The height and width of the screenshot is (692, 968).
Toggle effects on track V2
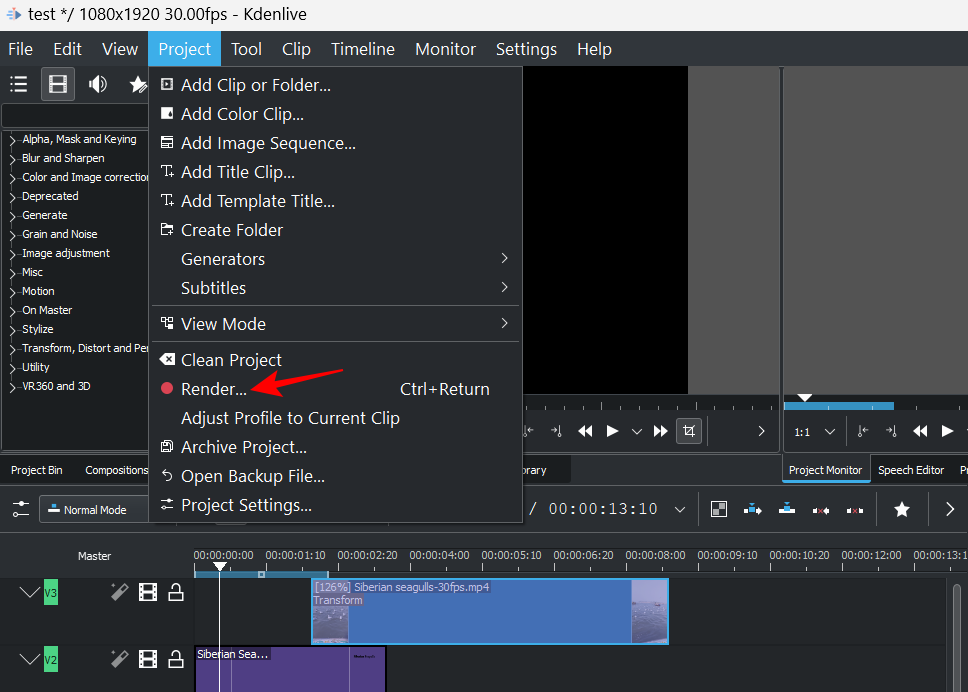[119, 659]
